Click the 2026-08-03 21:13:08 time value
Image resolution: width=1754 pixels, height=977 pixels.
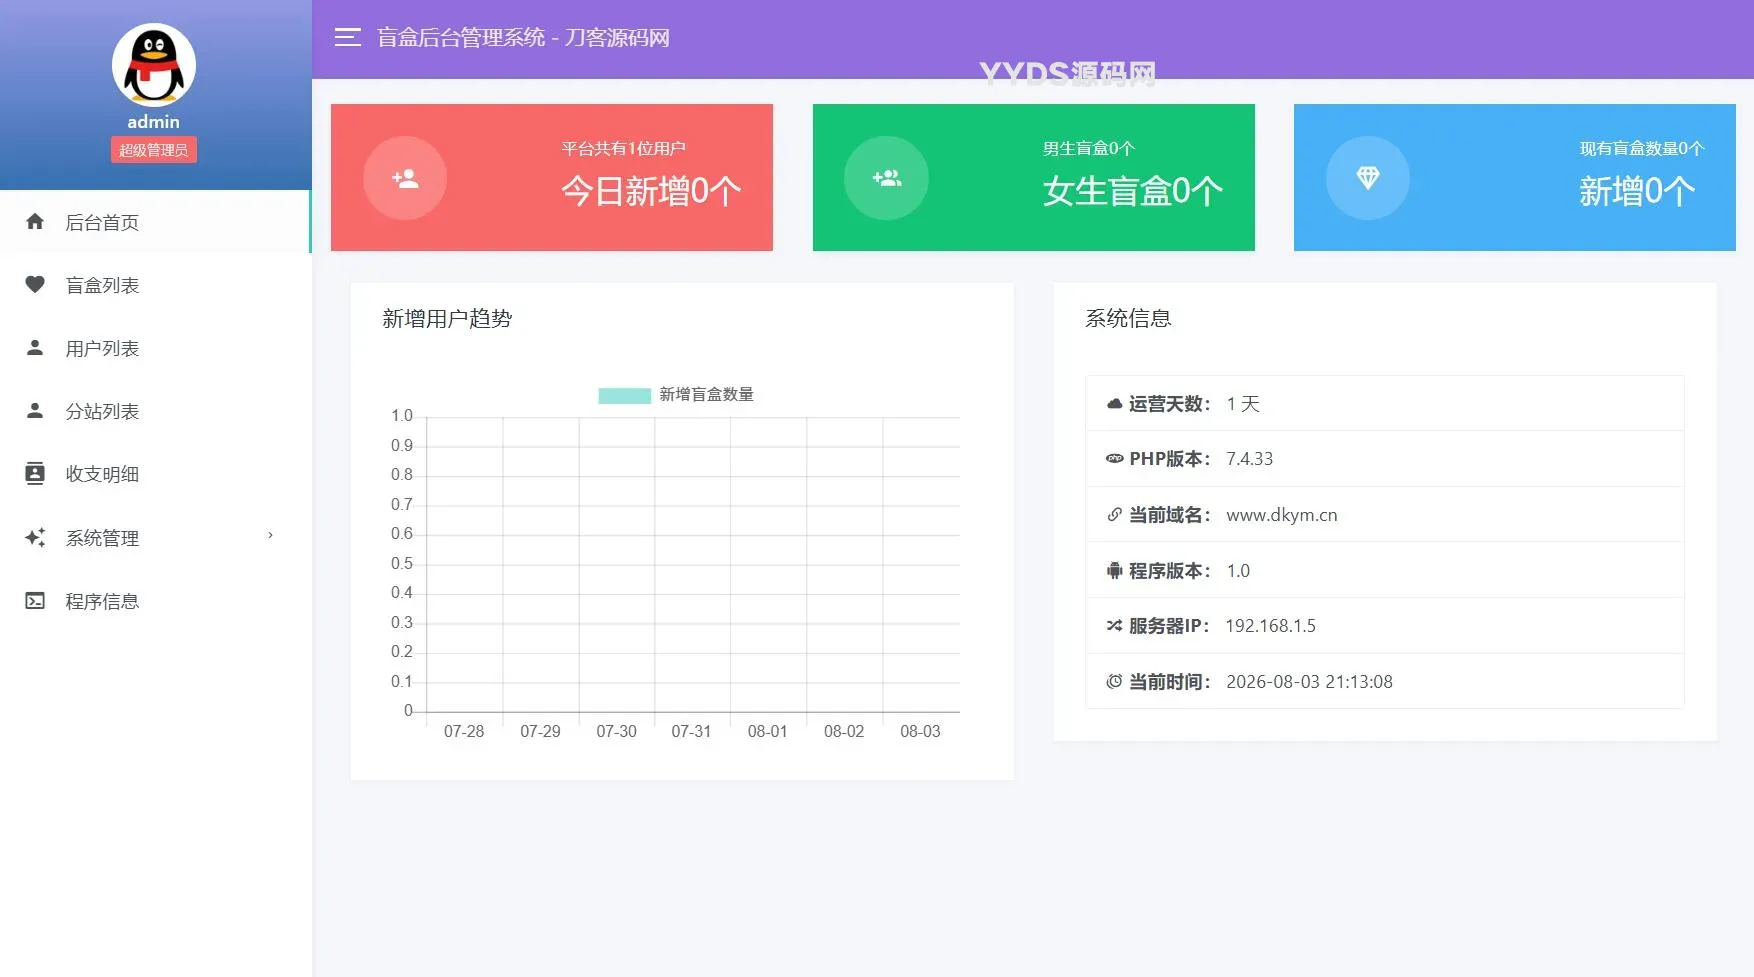tap(1310, 682)
